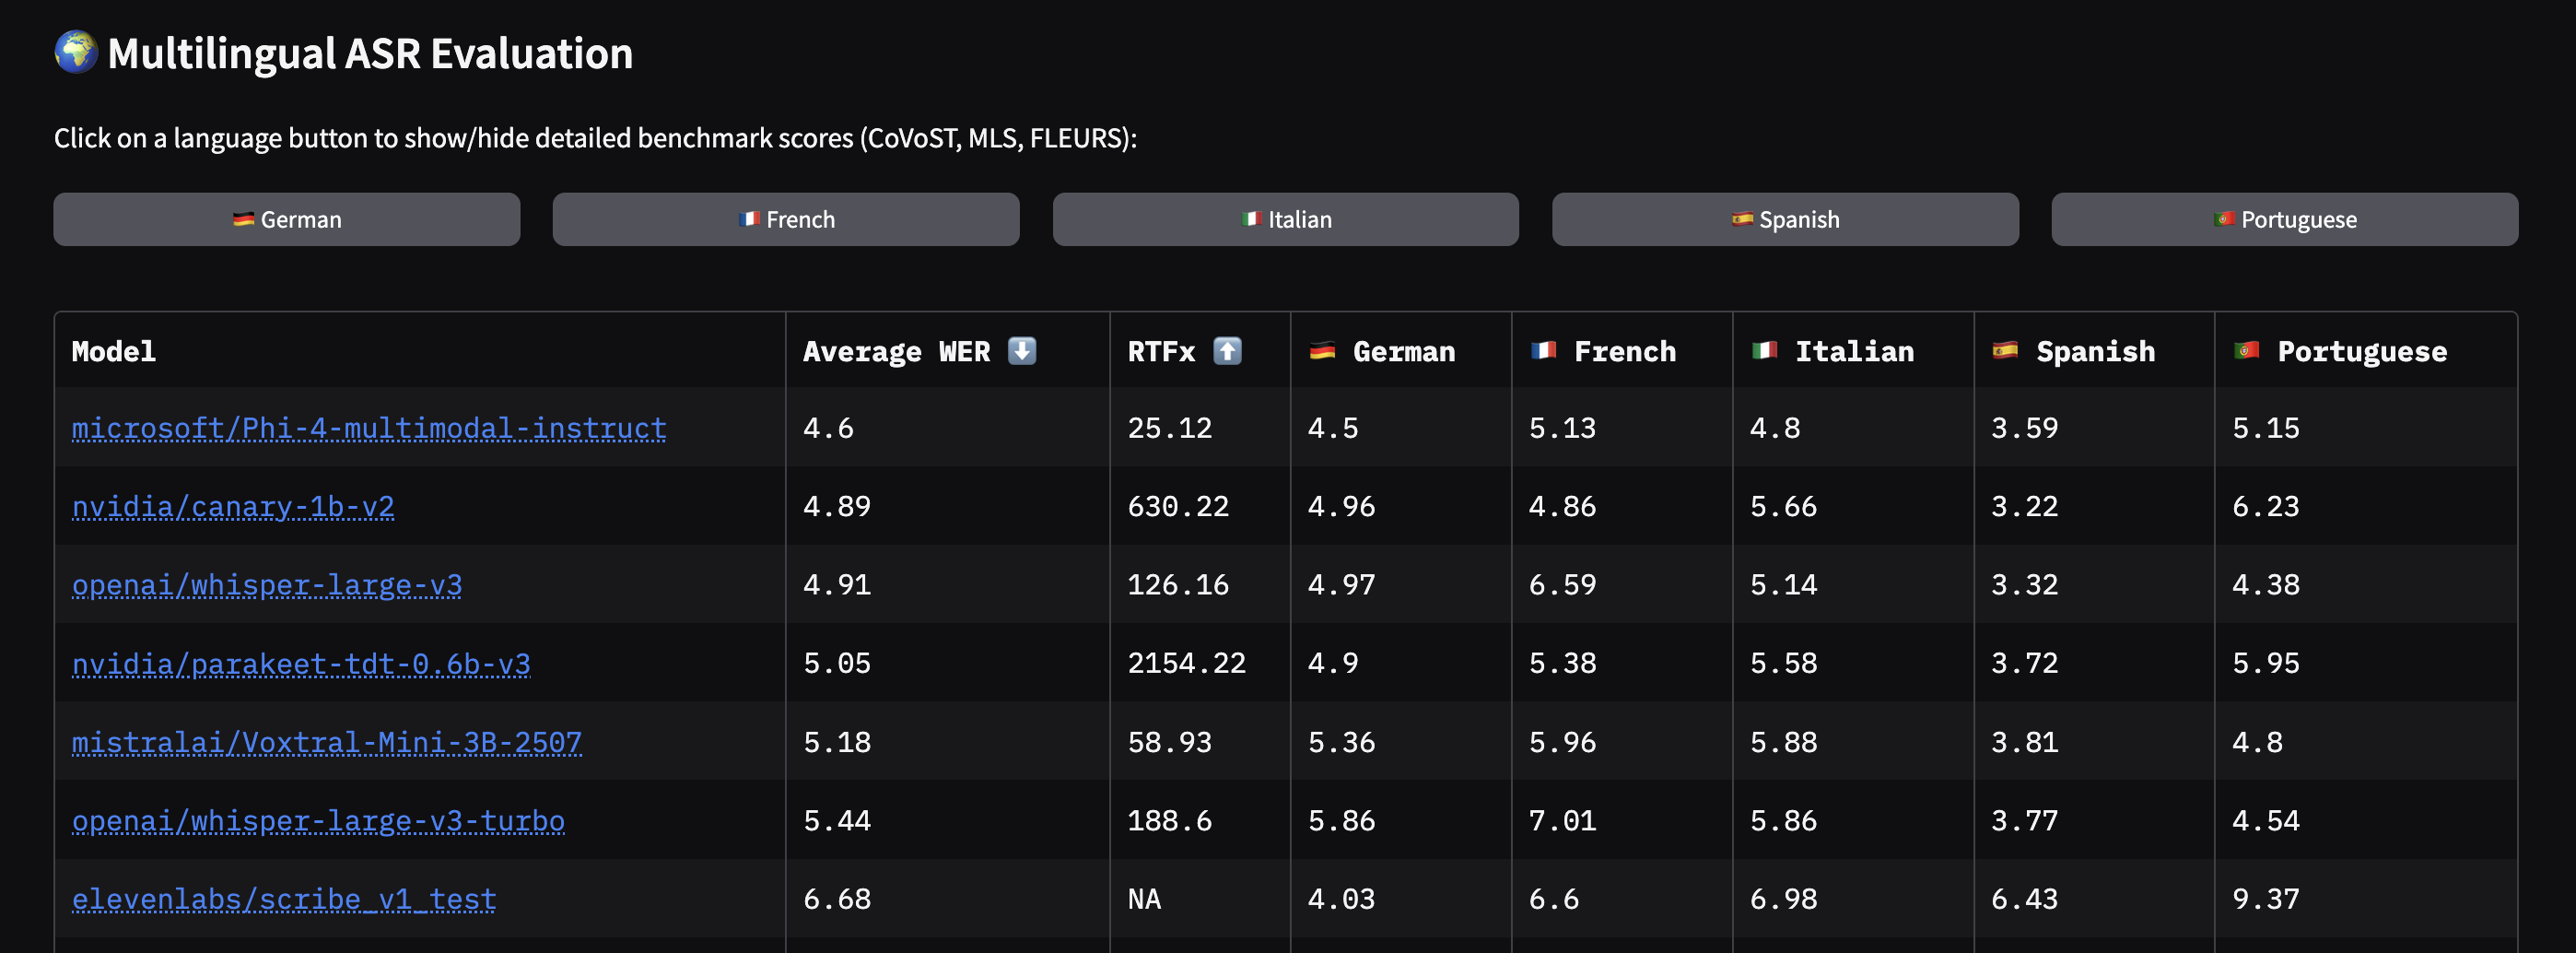
Task: Click the up arrow icon next to RTFx
Action: pyautogui.click(x=1227, y=351)
